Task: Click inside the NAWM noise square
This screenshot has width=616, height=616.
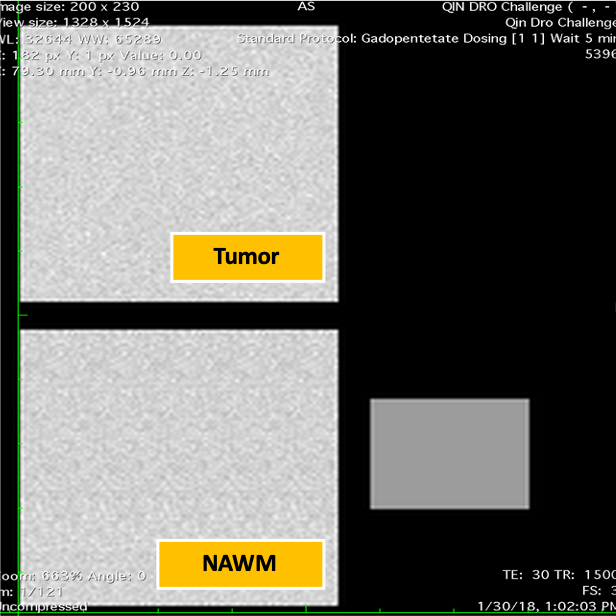Action: tap(150, 440)
